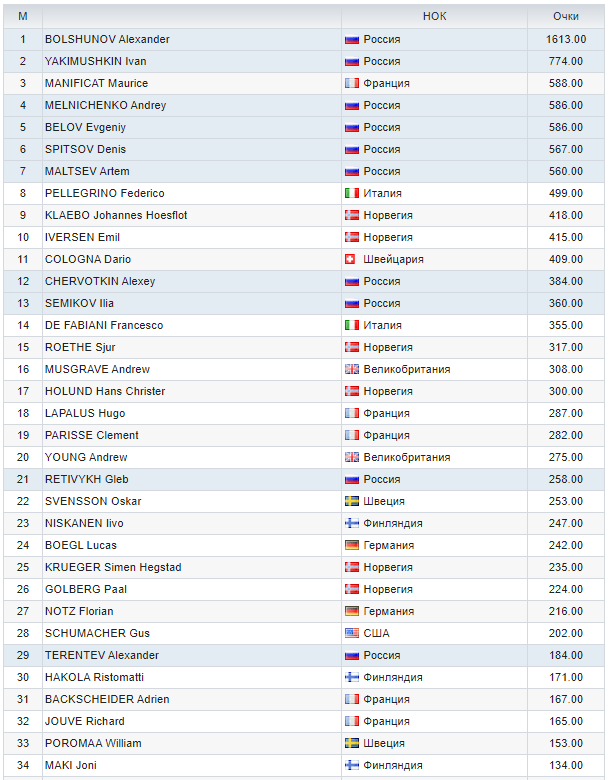Click the 'НОК' column header

pos(434,16)
